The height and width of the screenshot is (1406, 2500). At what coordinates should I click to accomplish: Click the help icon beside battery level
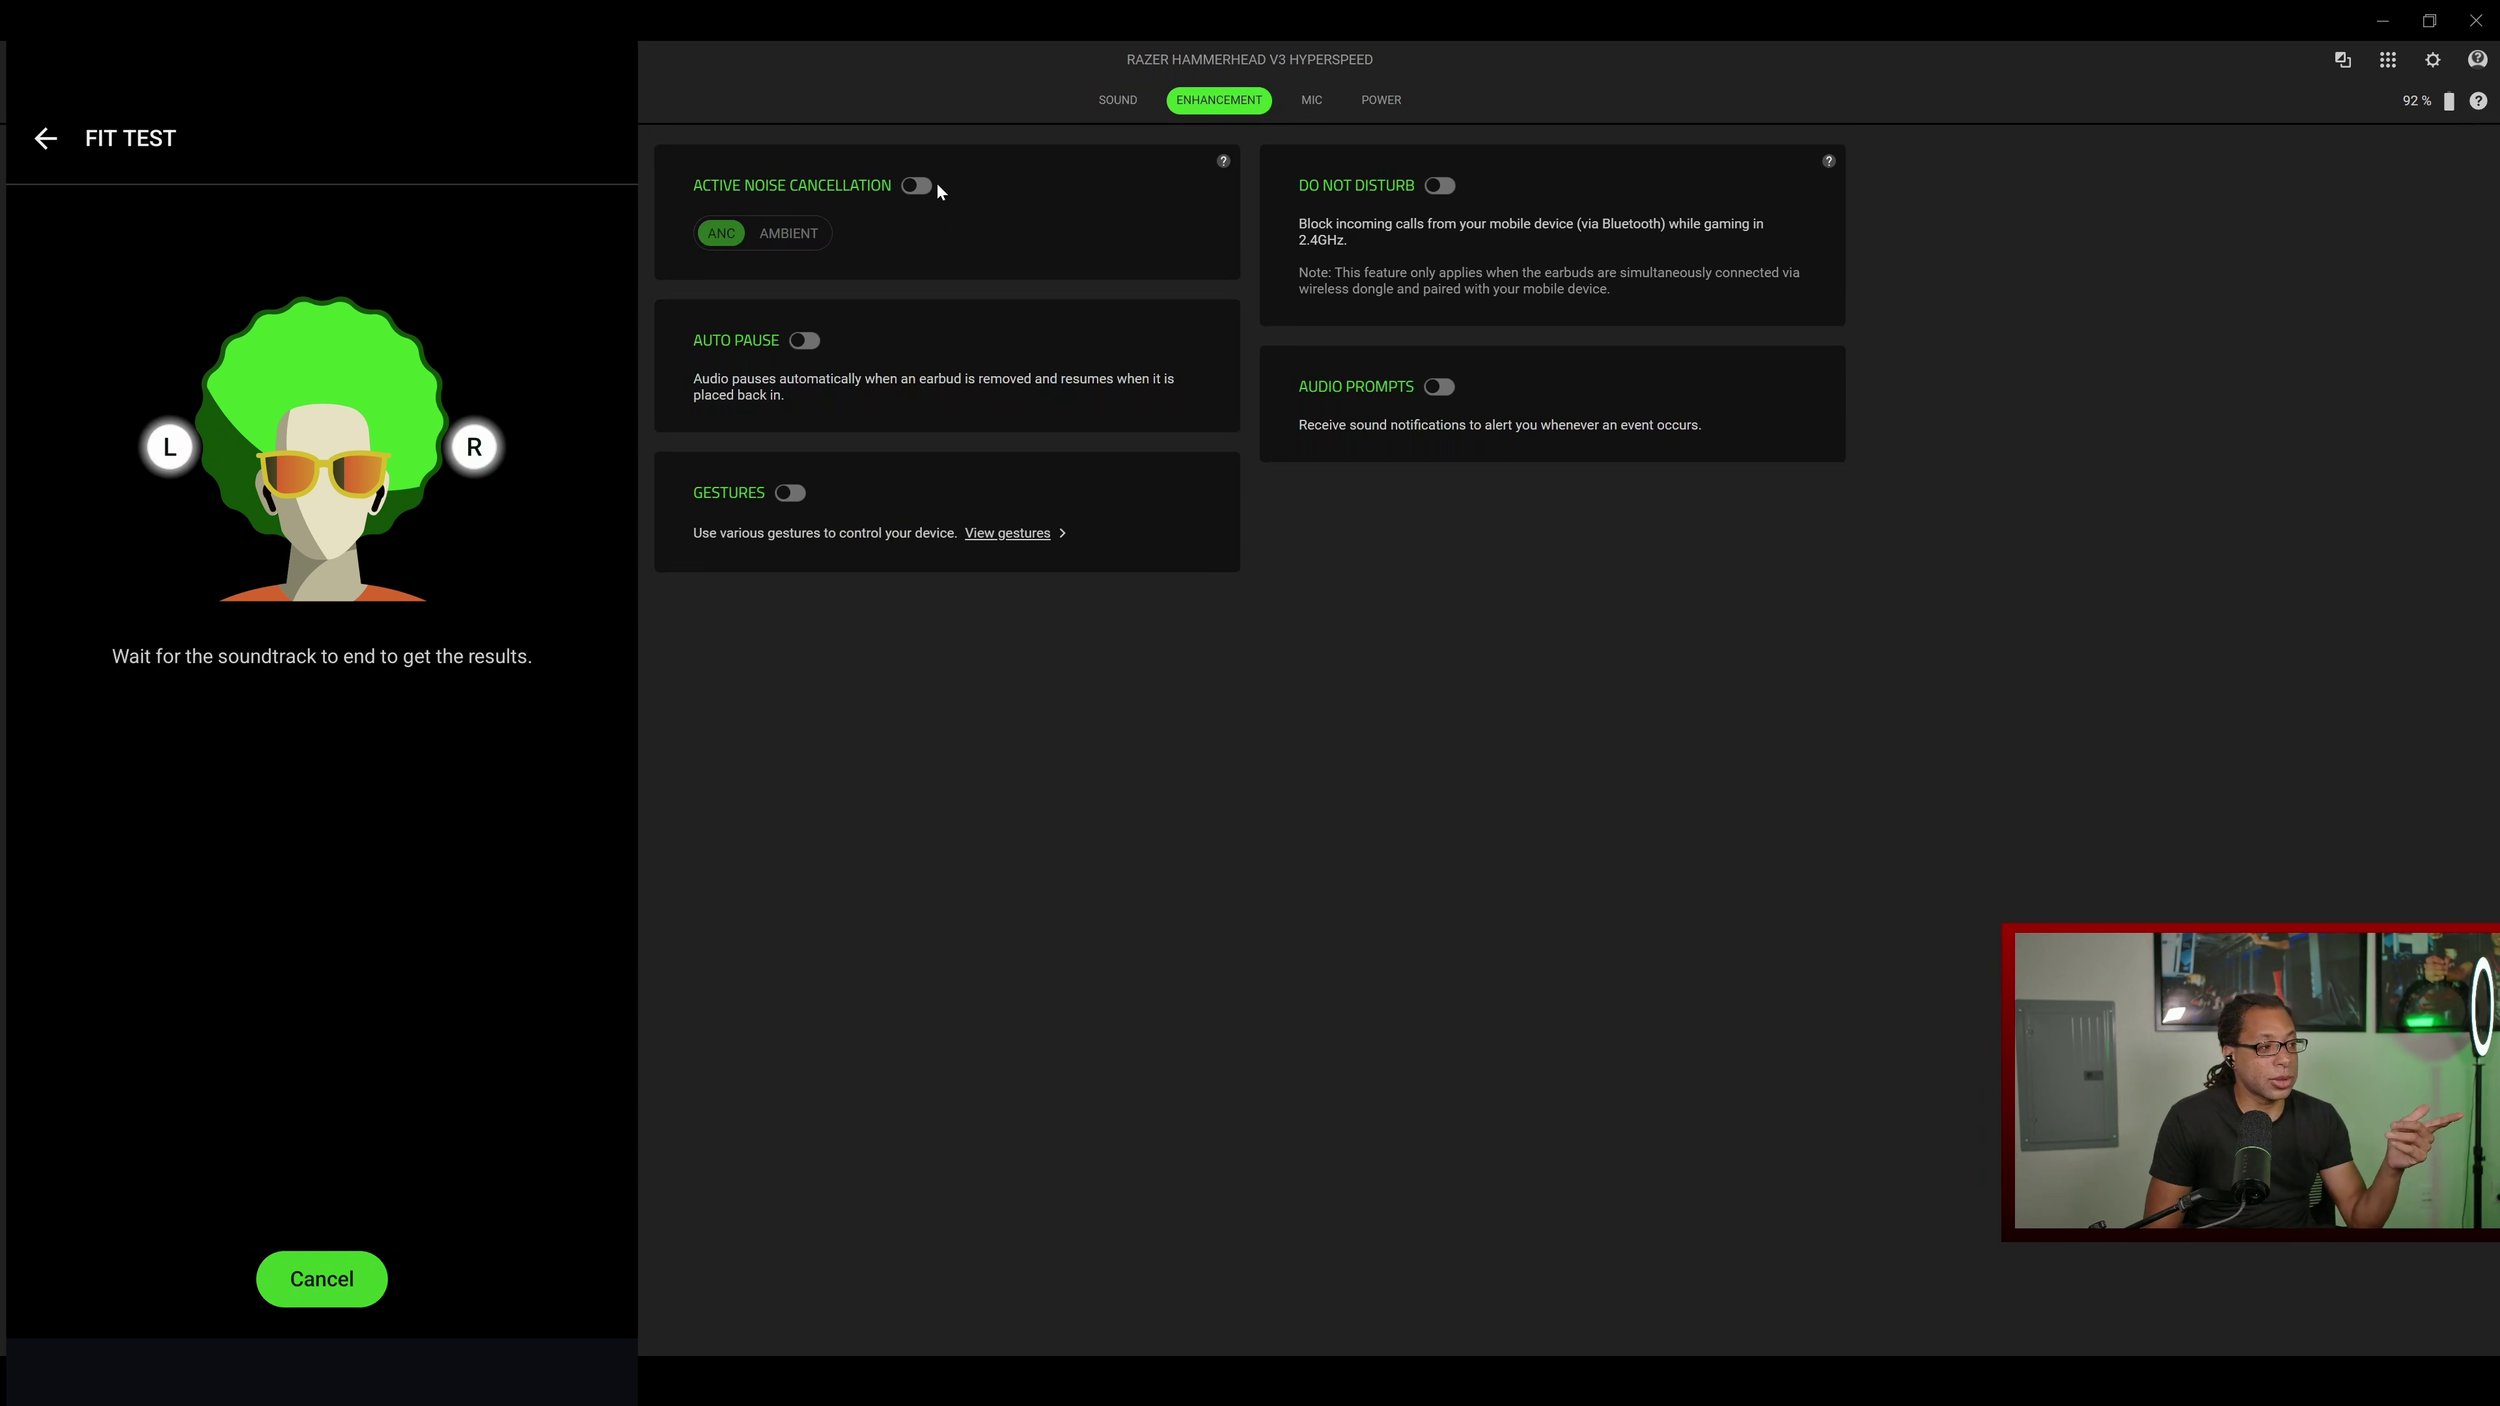(x=2478, y=101)
